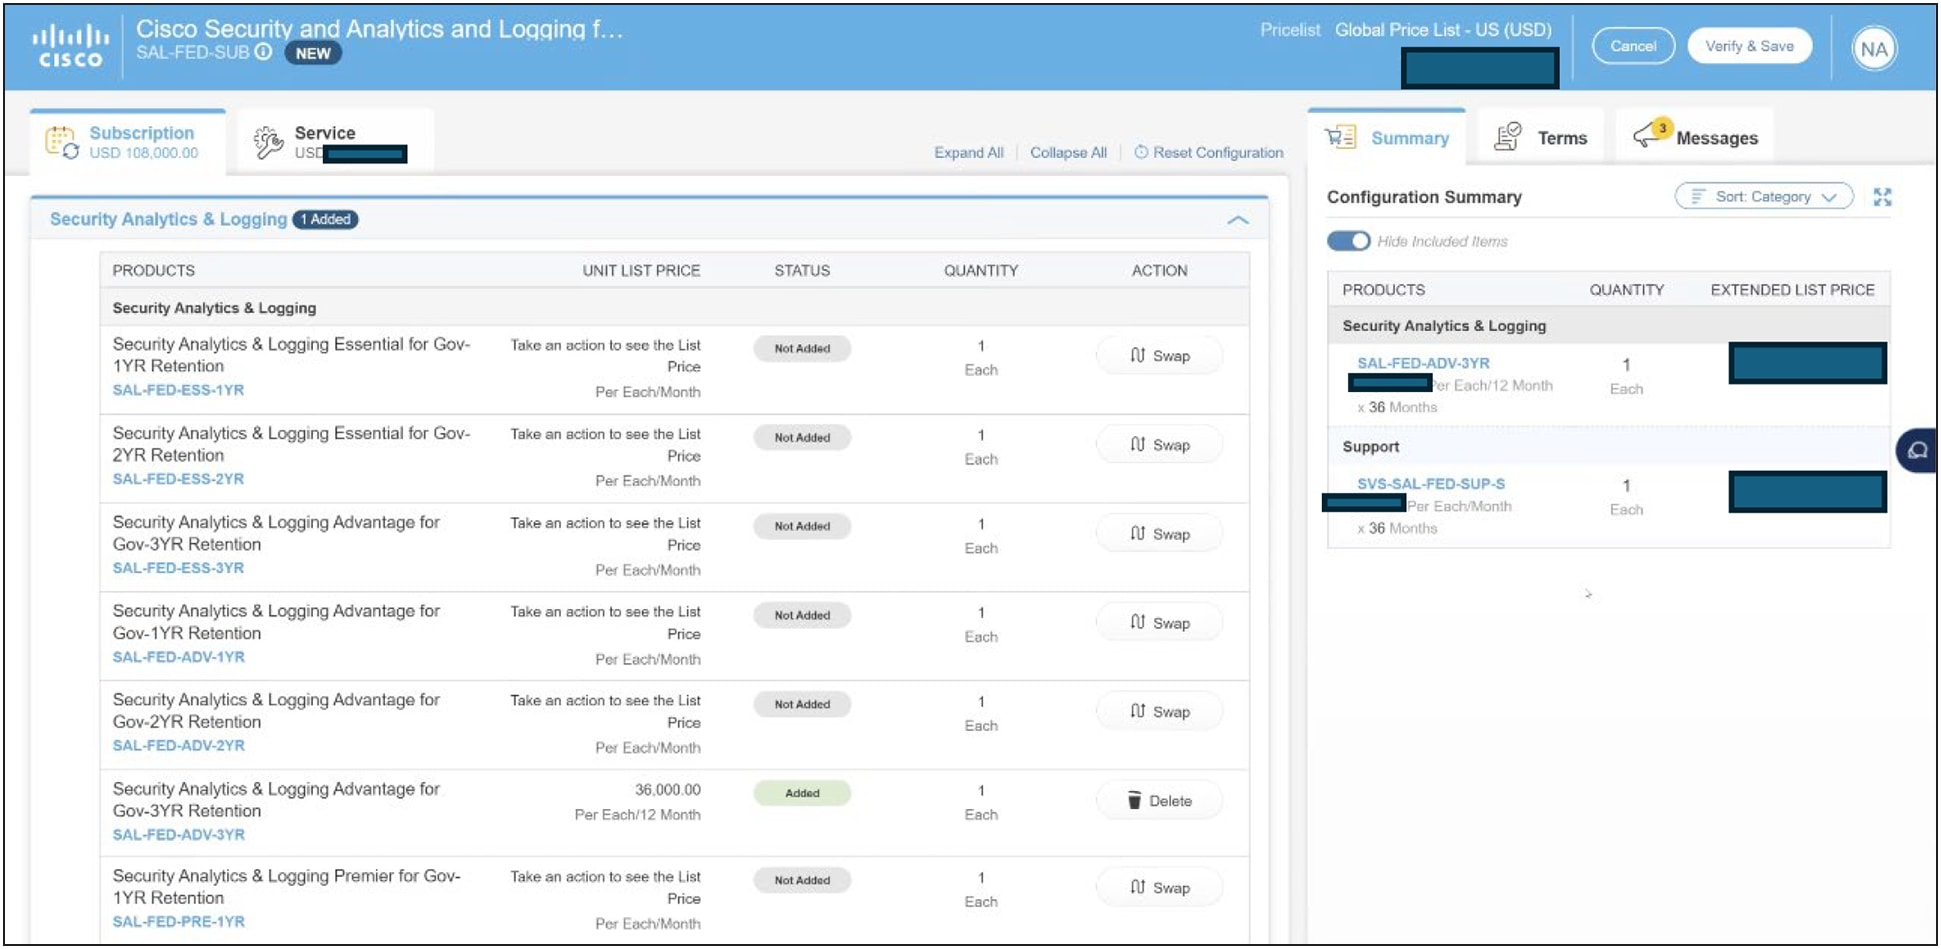The image size is (1941, 949).
Task: Open the NA user avatar
Action: pos(1874,48)
